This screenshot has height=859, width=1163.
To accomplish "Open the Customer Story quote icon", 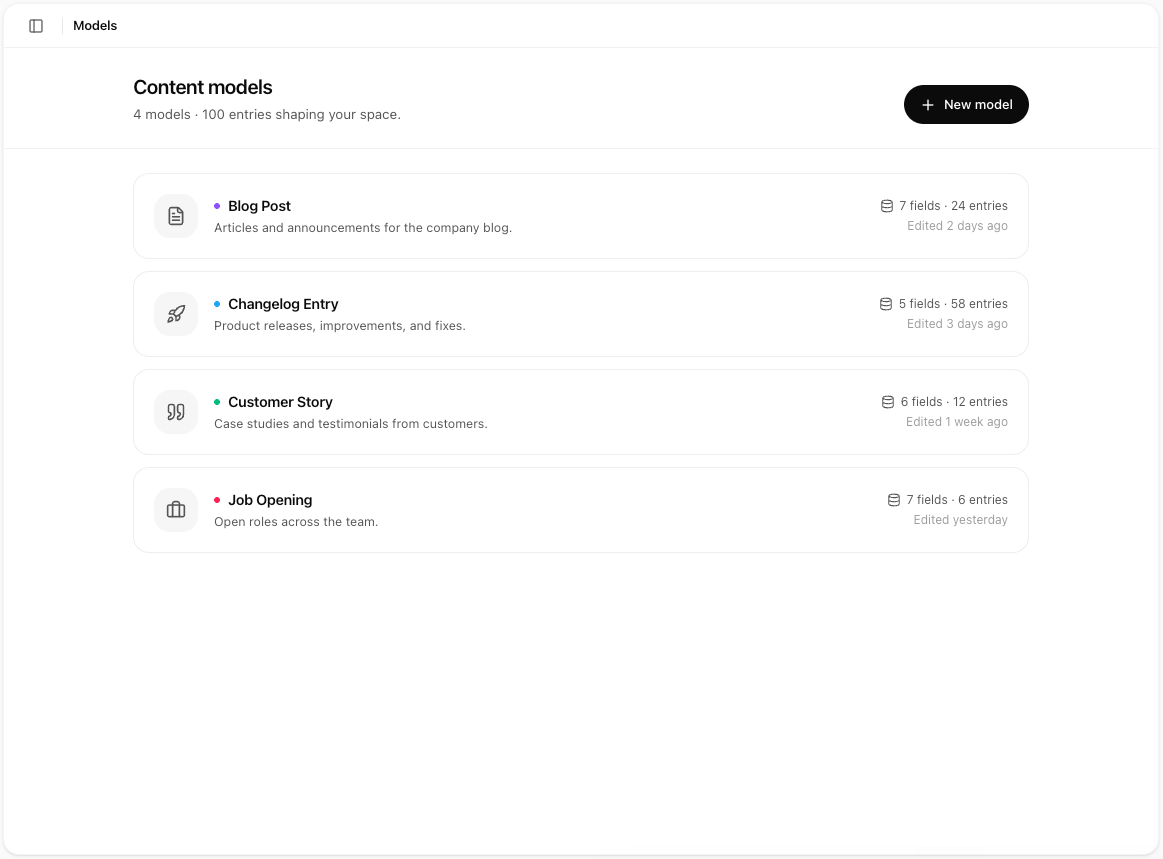I will tap(176, 412).
